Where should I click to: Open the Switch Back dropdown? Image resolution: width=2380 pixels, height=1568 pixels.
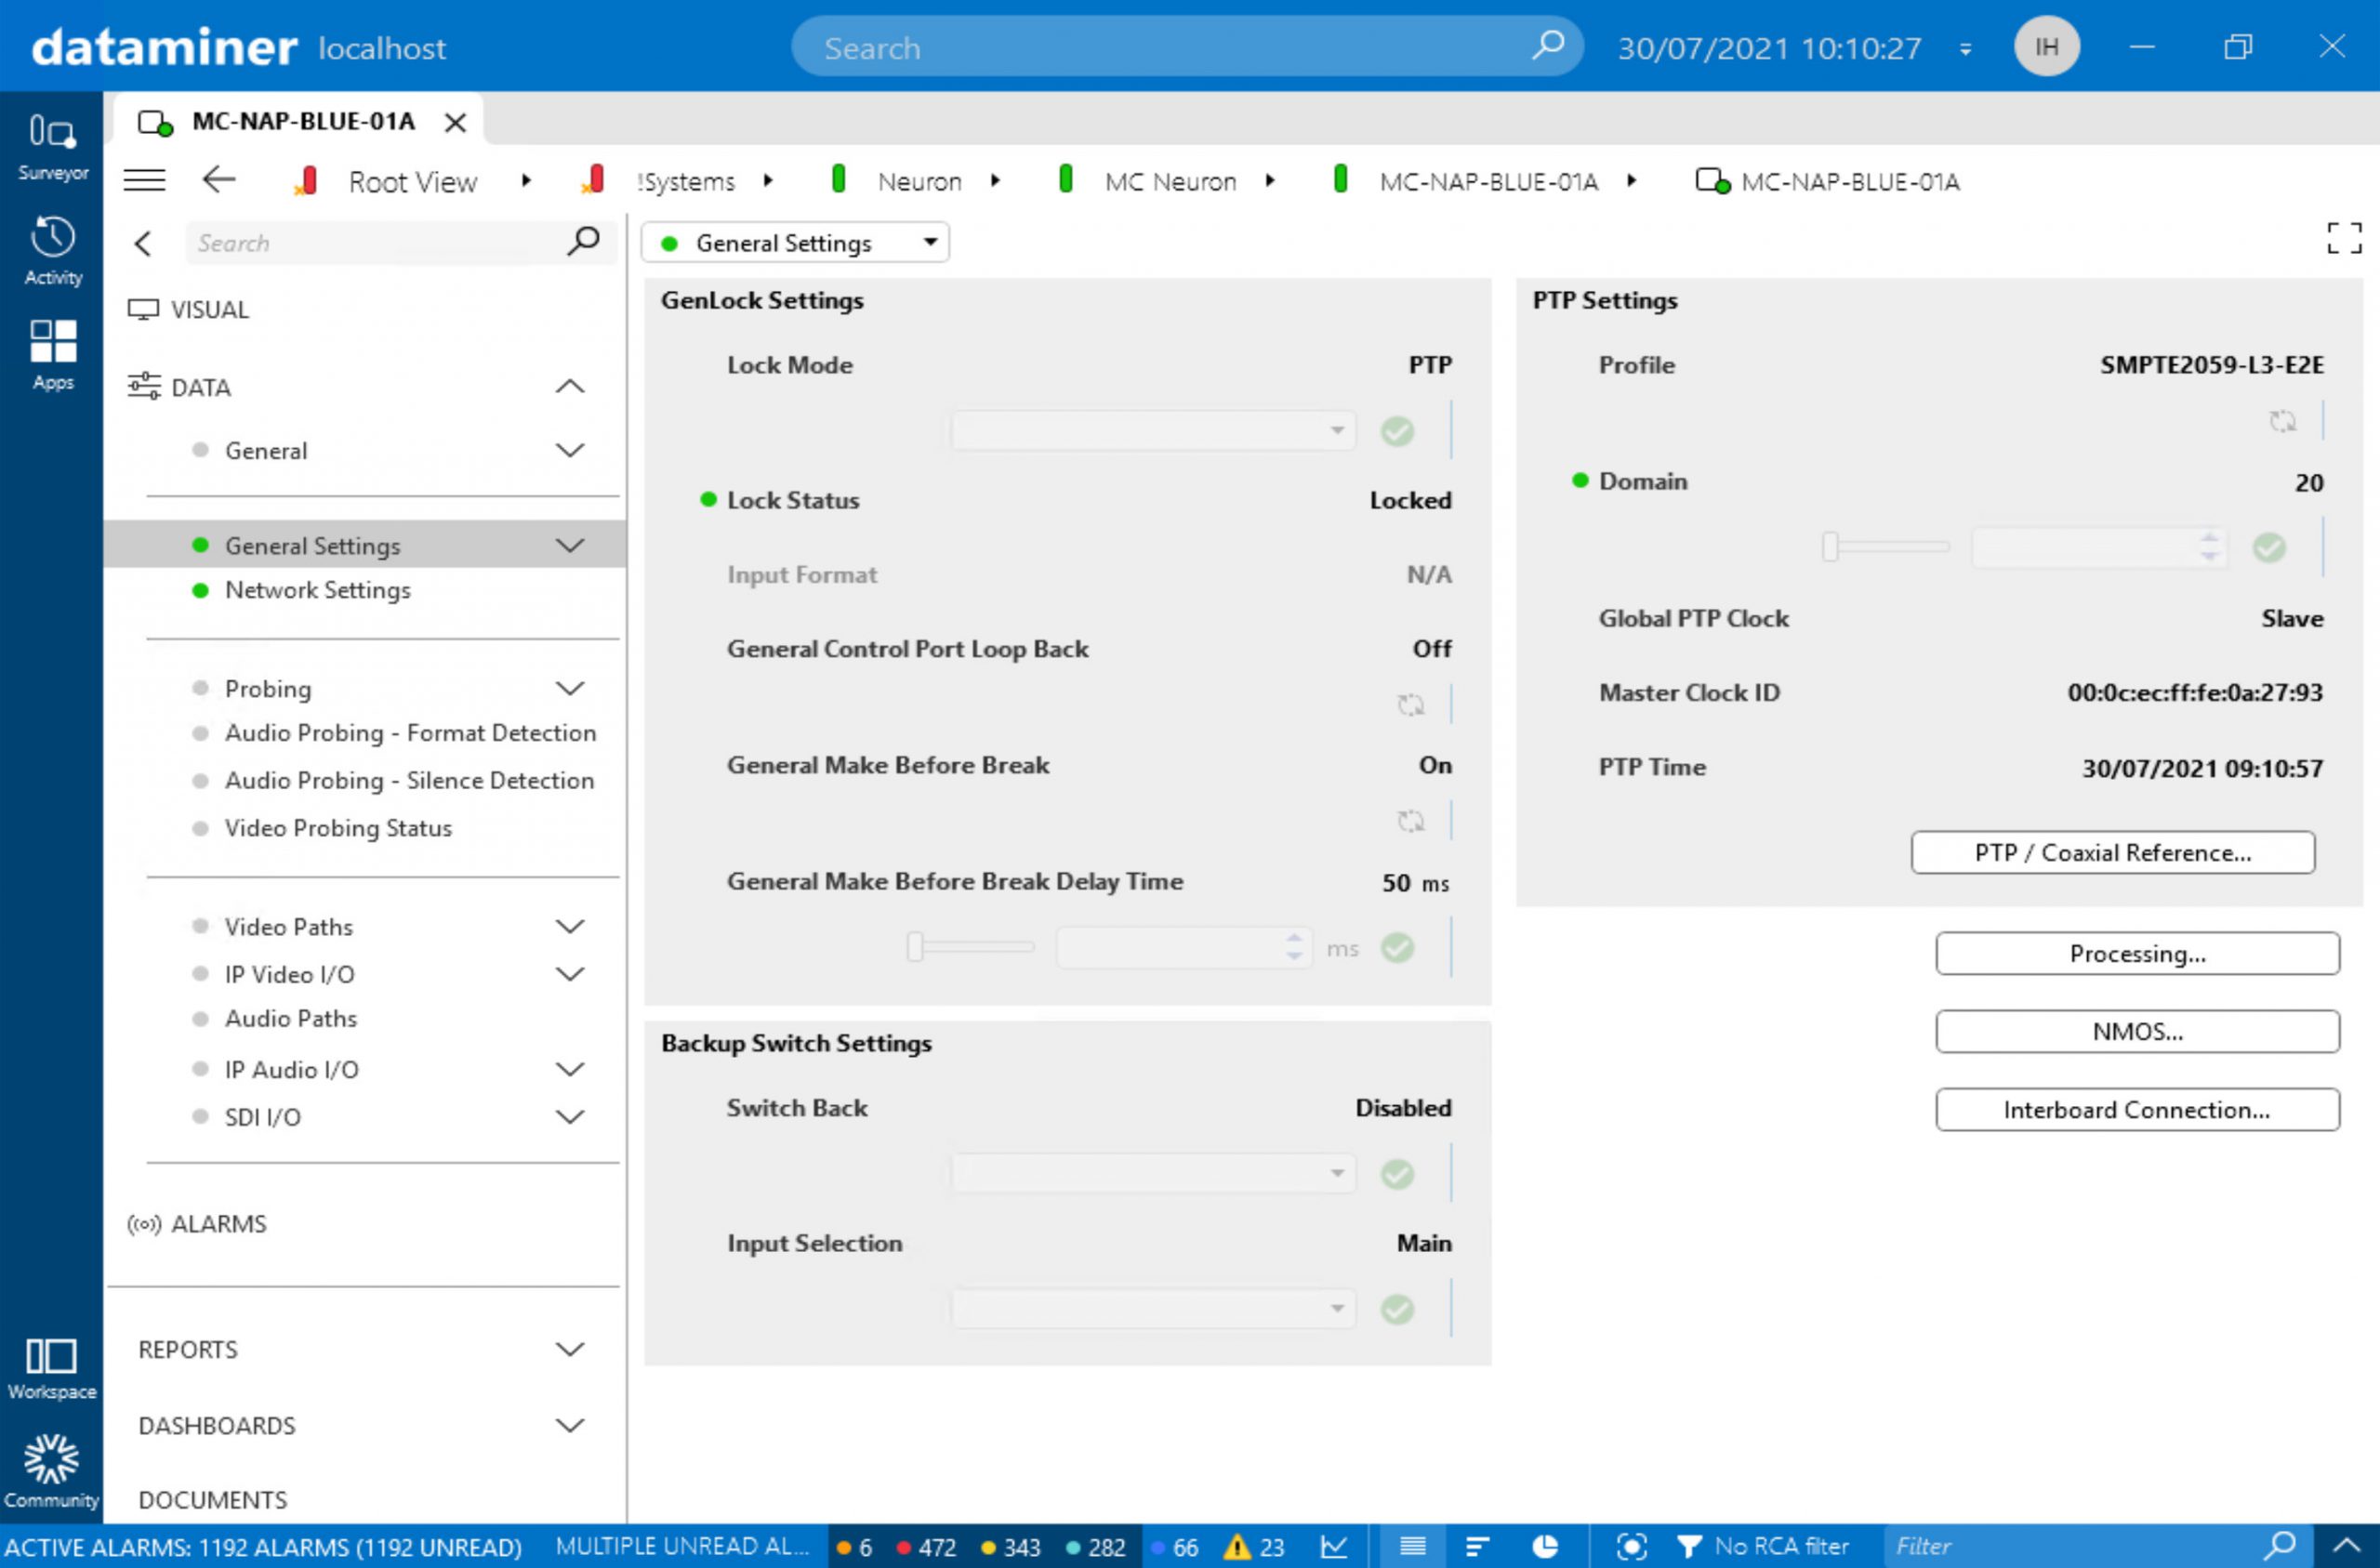pos(1153,1172)
